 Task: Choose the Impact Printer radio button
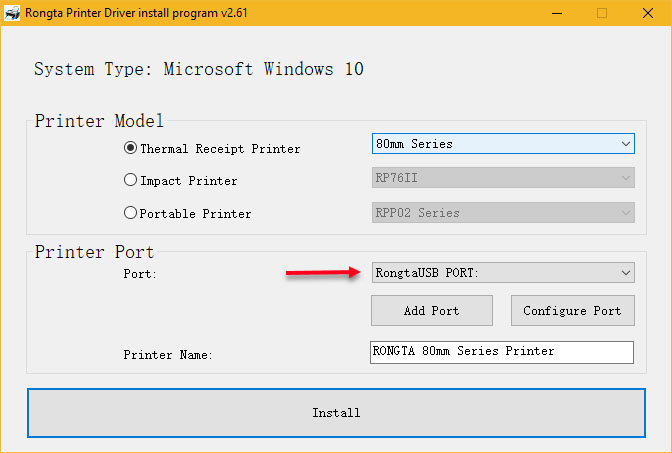click(x=130, y=181)
